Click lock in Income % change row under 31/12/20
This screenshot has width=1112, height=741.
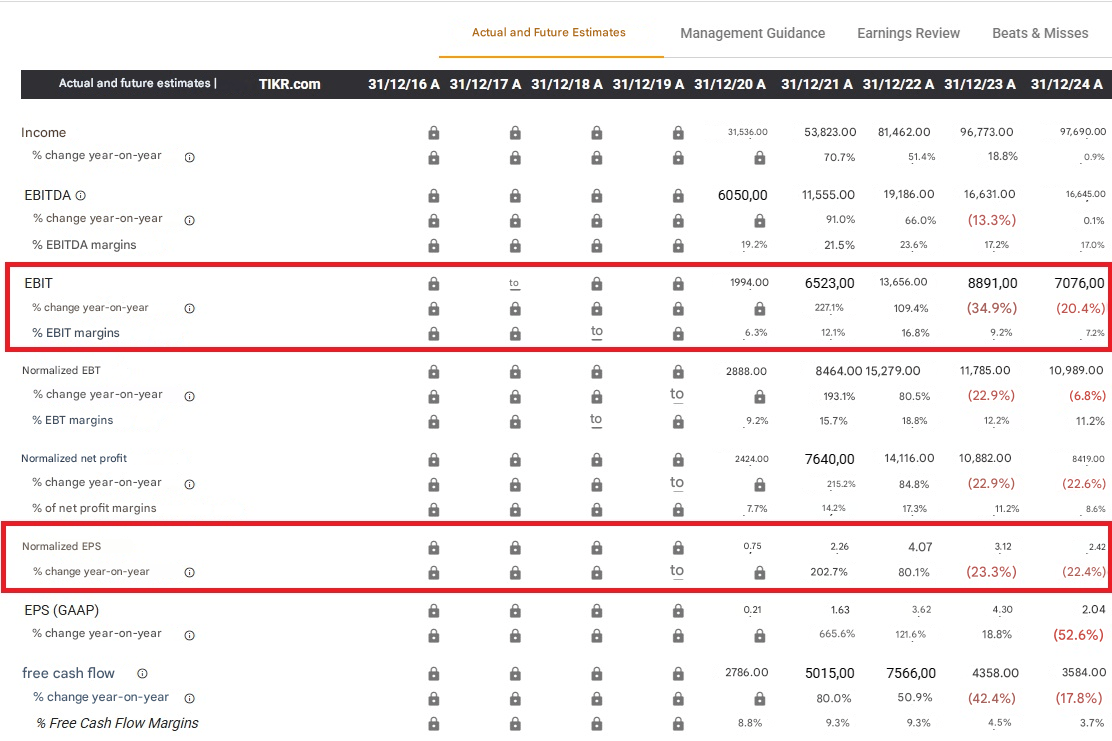tap(759, 158)
